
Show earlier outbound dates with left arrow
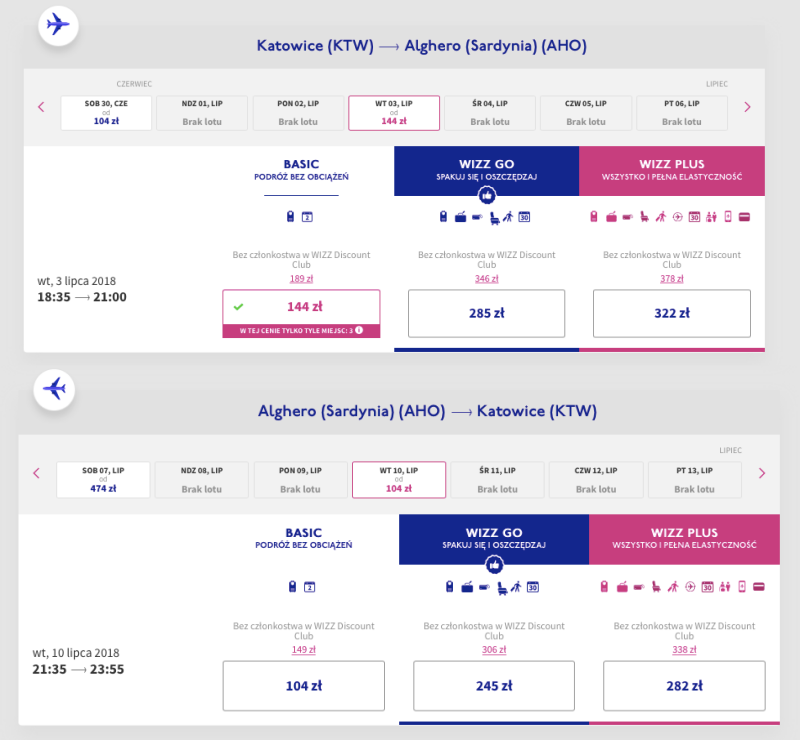(x=41, y=107)
